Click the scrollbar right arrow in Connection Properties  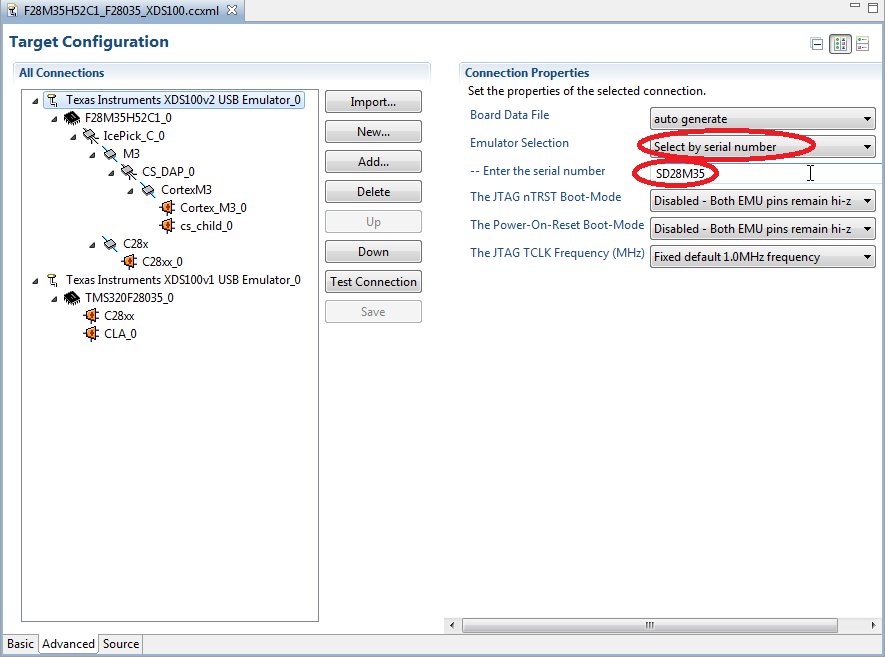coord(873,625)
